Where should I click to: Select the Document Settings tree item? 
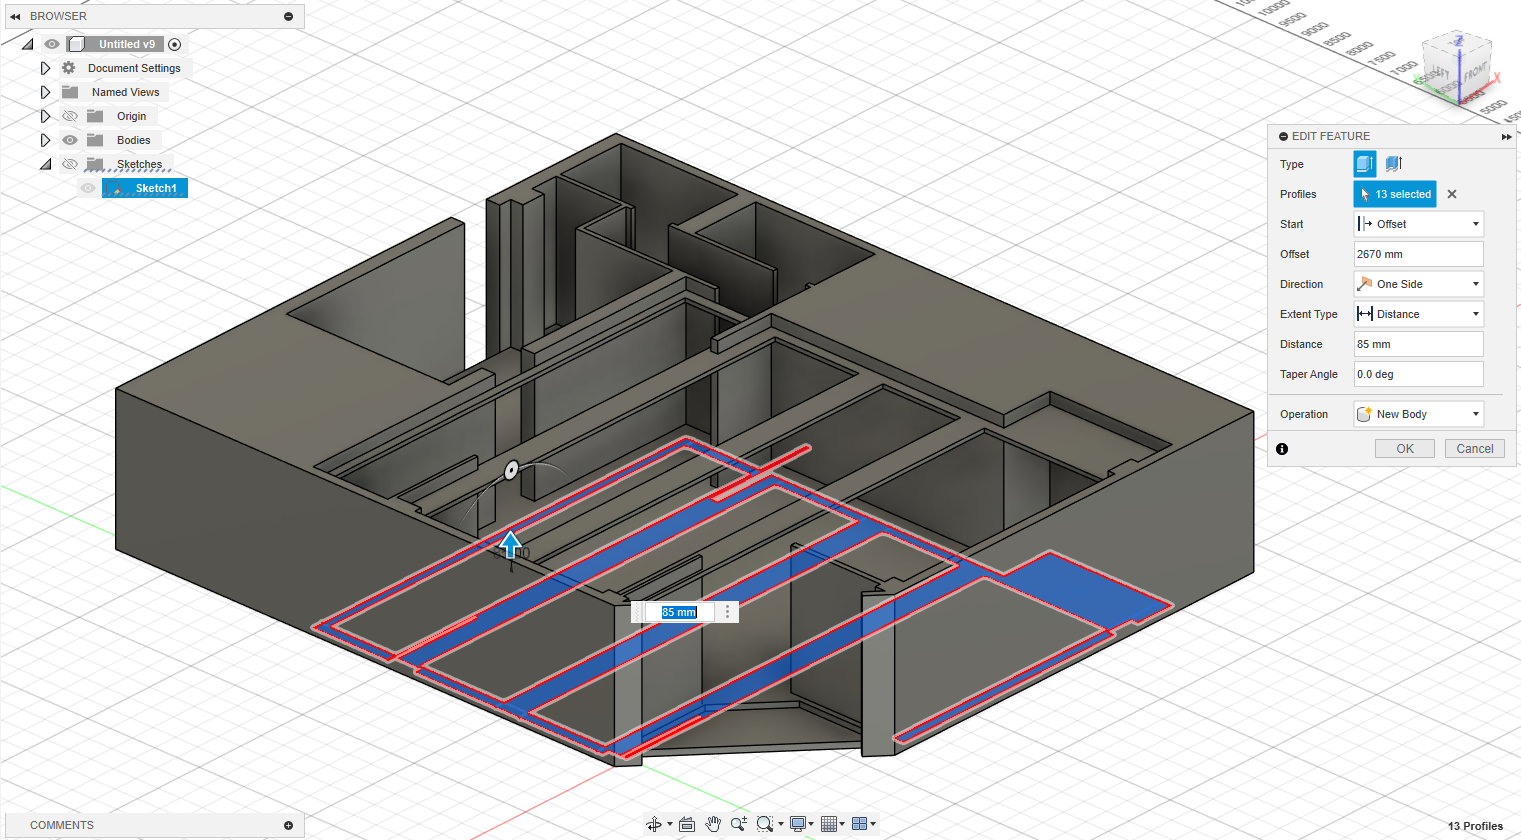(134, 68)
